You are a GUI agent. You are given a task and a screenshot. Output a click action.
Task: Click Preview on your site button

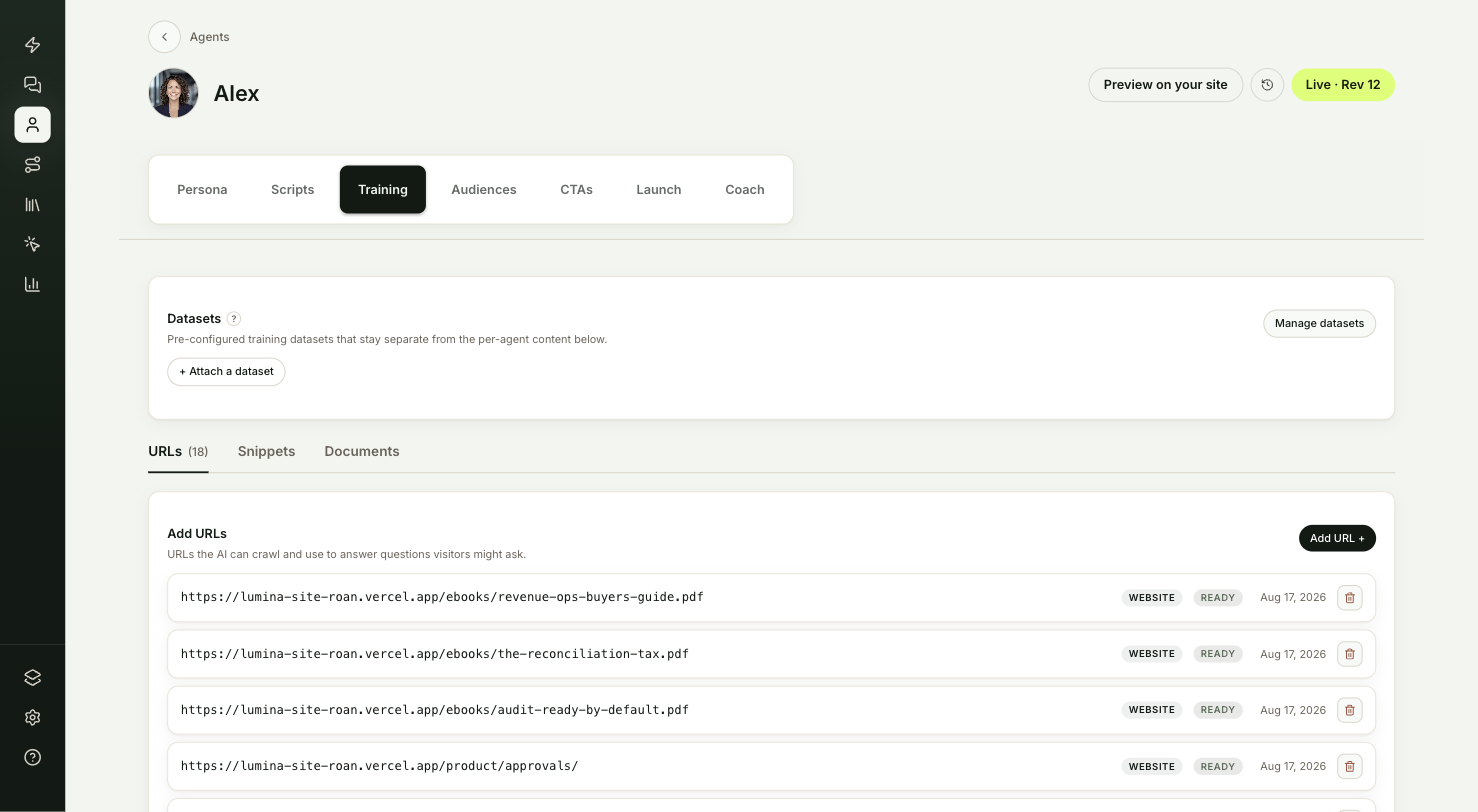(1165, 85)
